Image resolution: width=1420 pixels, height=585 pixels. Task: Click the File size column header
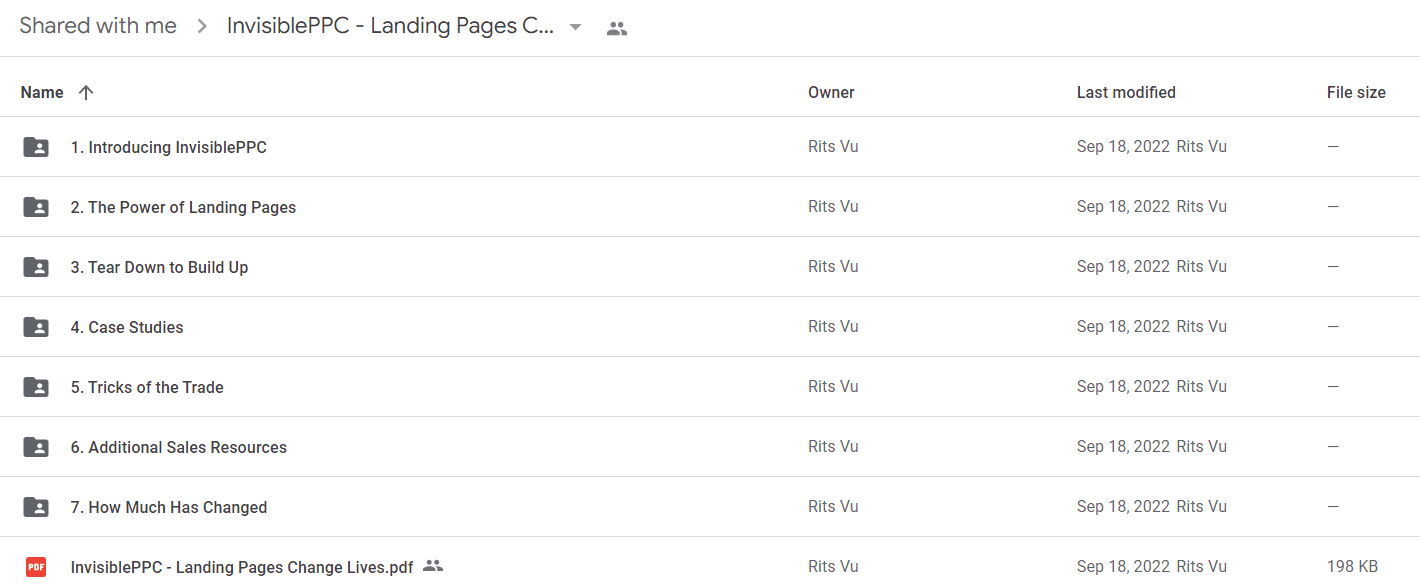coord(1356,92)
